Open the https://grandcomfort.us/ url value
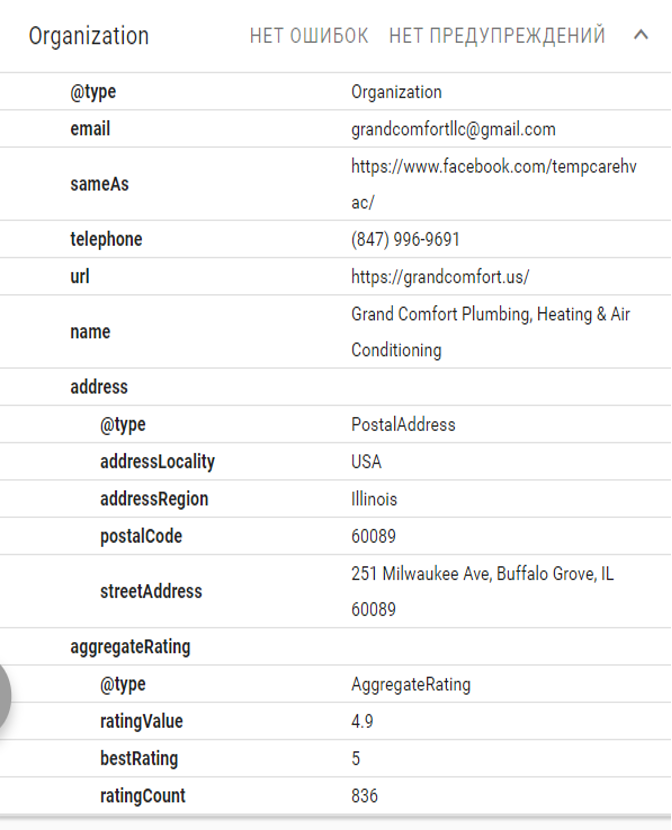Image resolution: width=672 pixels, height=830 pixels. coord(440,277)
